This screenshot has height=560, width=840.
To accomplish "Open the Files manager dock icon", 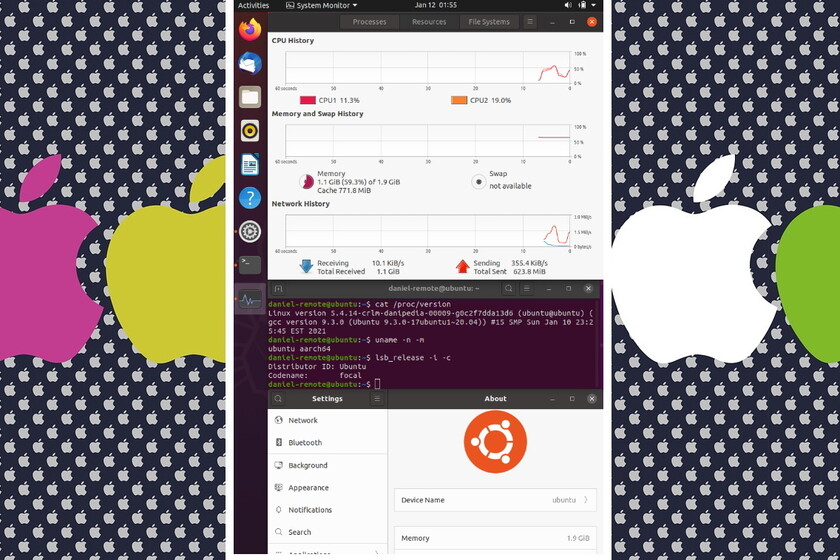I will coord(250,98).
